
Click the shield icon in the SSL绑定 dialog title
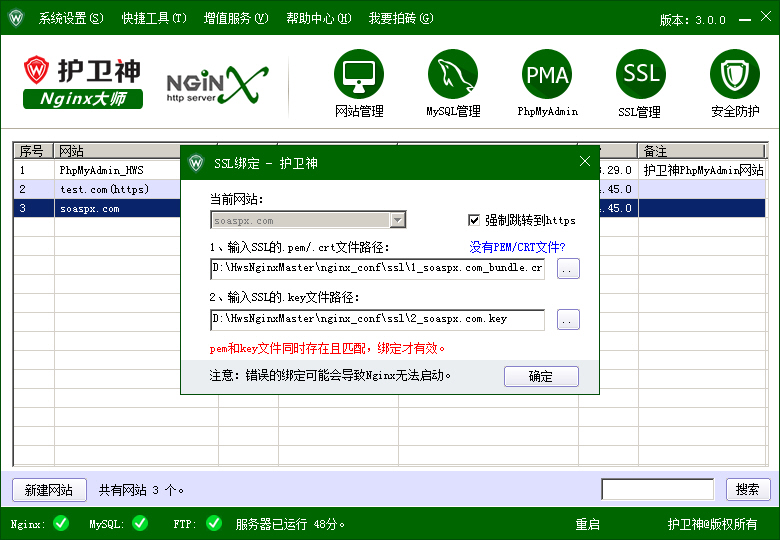[x=196, y=163]
